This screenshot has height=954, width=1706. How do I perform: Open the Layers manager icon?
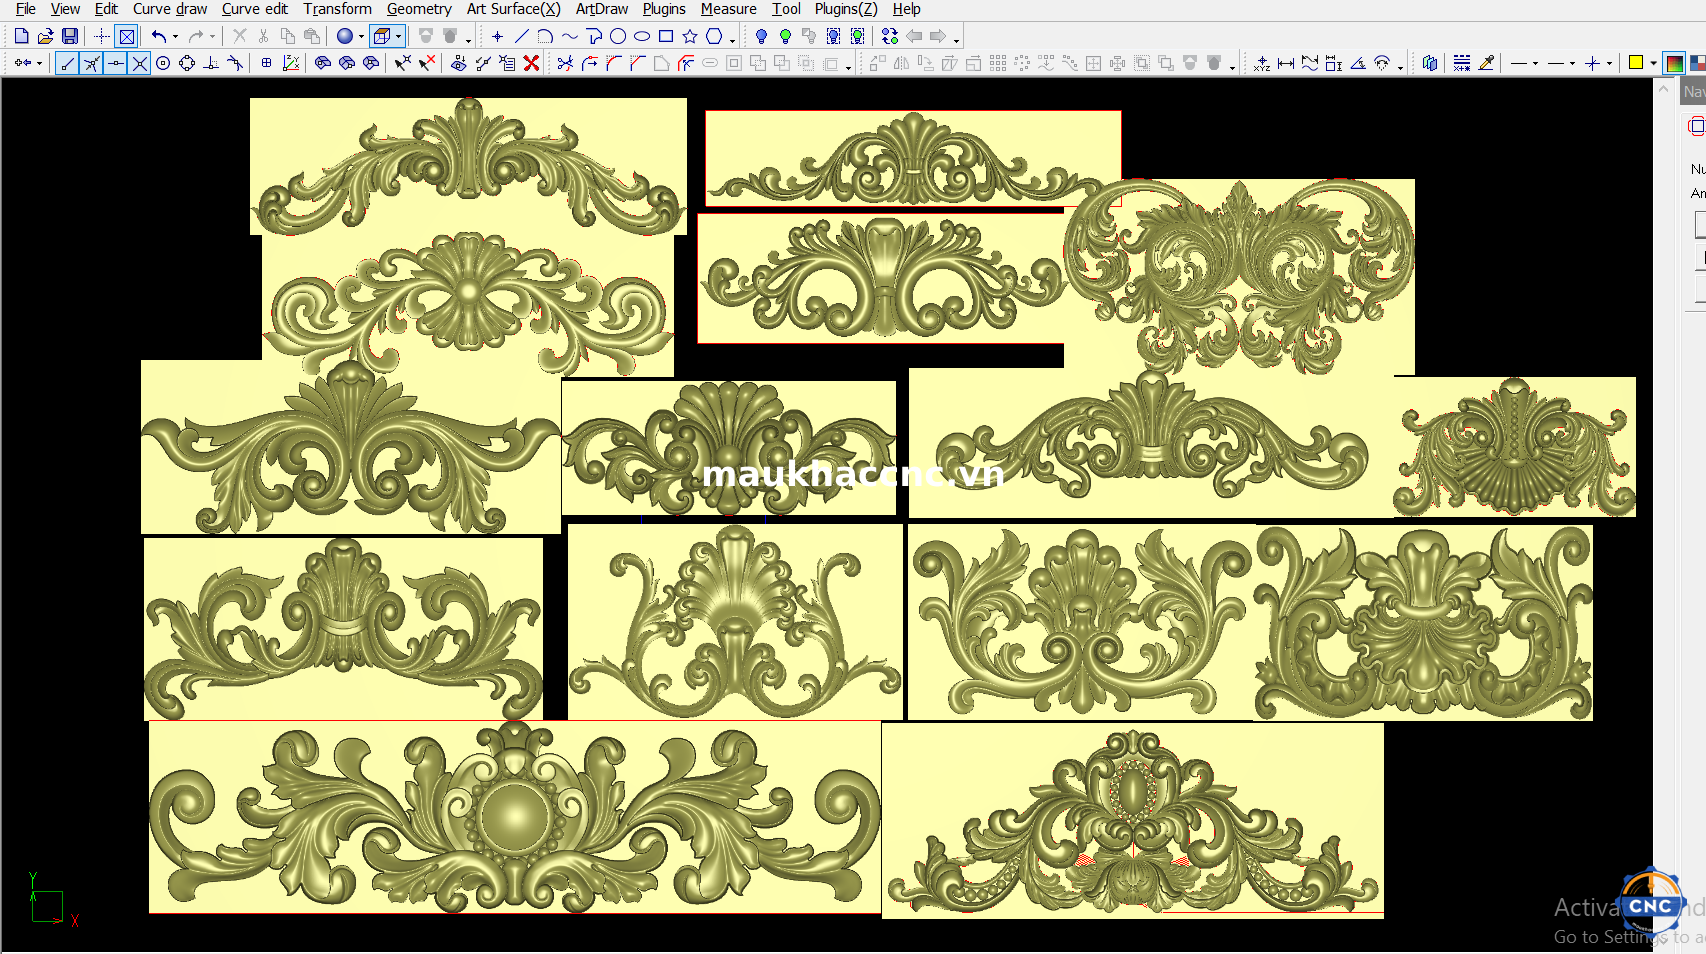[x=1430, y=63]
